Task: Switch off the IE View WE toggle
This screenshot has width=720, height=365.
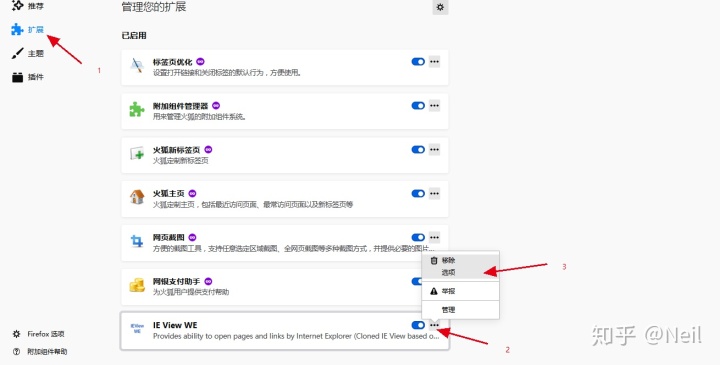Action: pos(418,325)
